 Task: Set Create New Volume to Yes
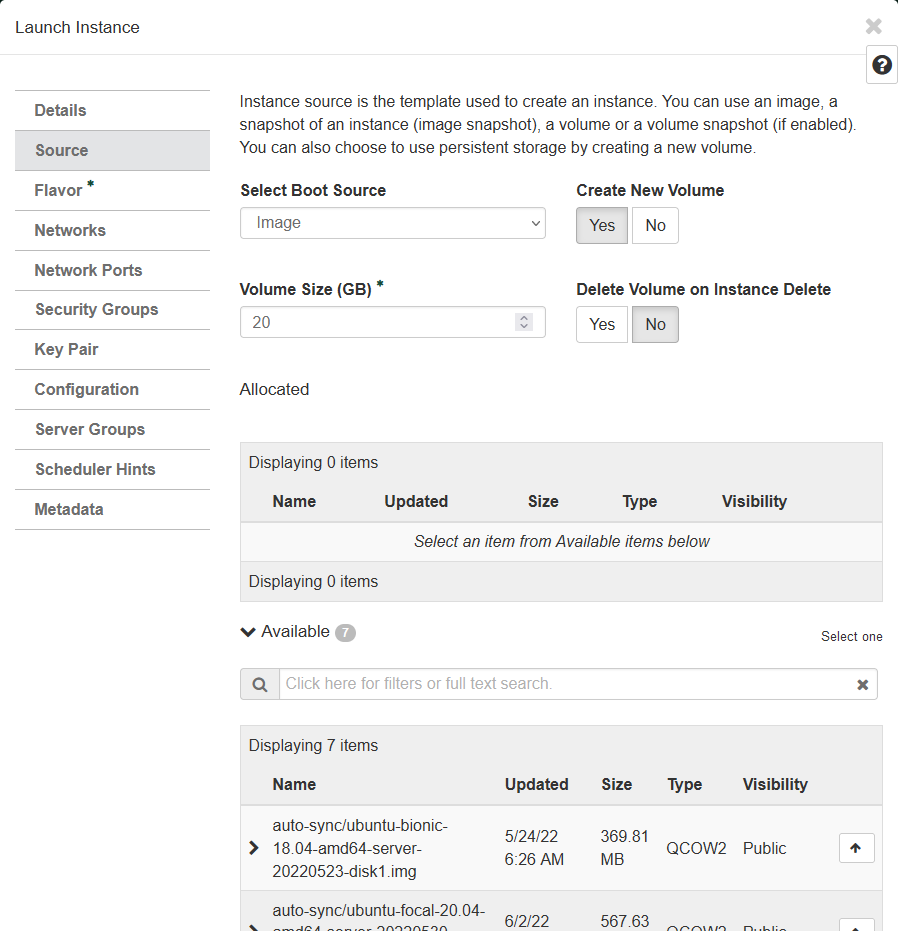(x=602, y=225)
